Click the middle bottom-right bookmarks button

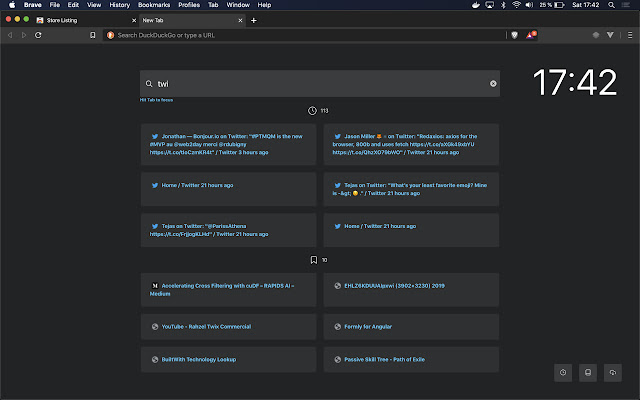pos(587,372)
